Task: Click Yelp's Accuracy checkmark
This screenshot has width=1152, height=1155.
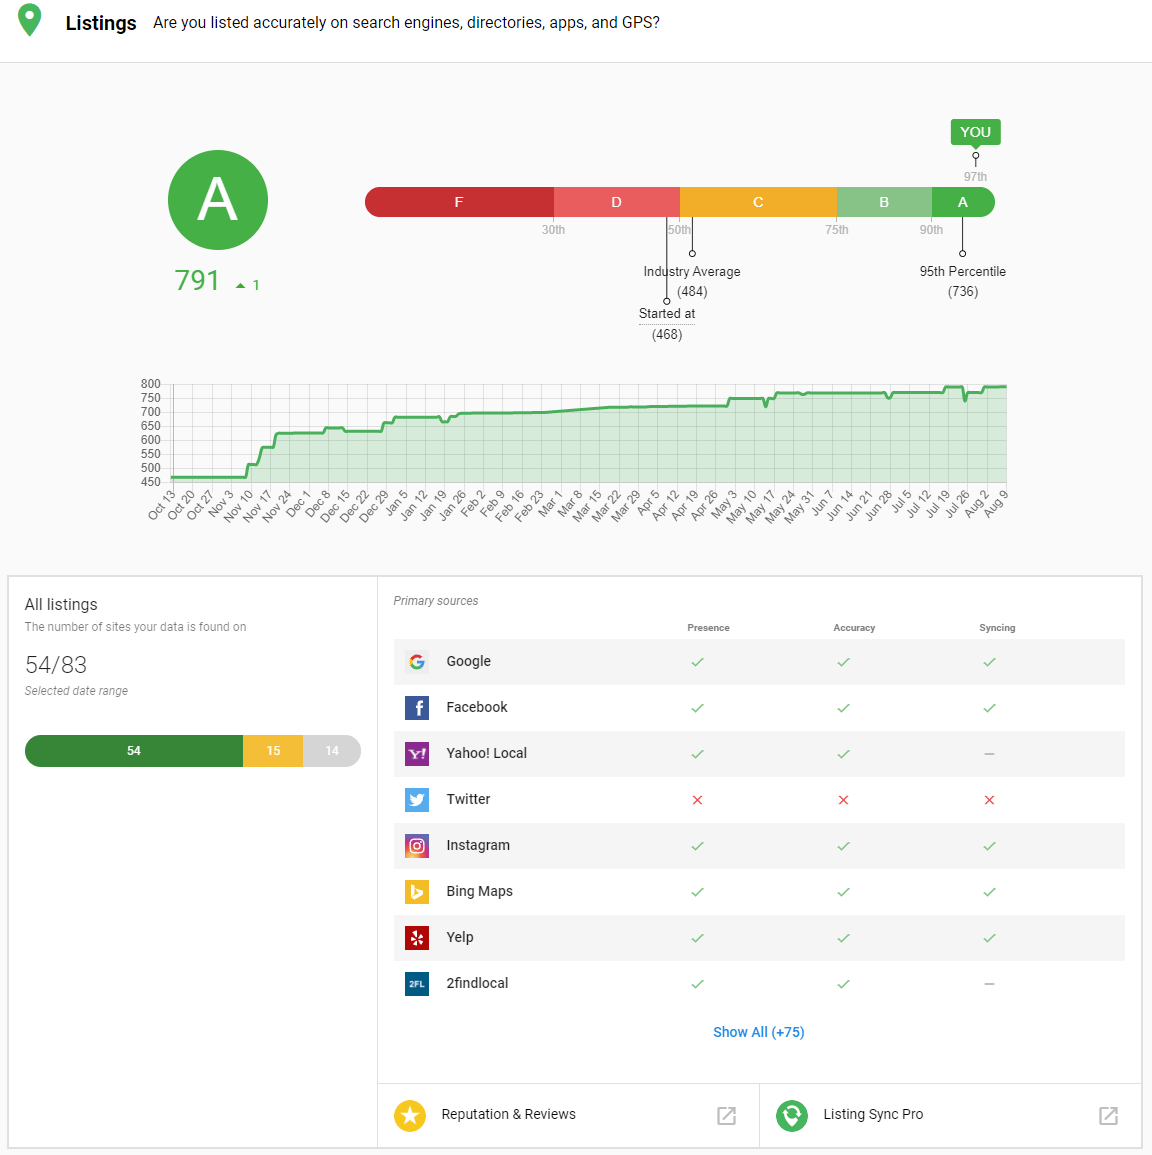Action: coord(843,938)
